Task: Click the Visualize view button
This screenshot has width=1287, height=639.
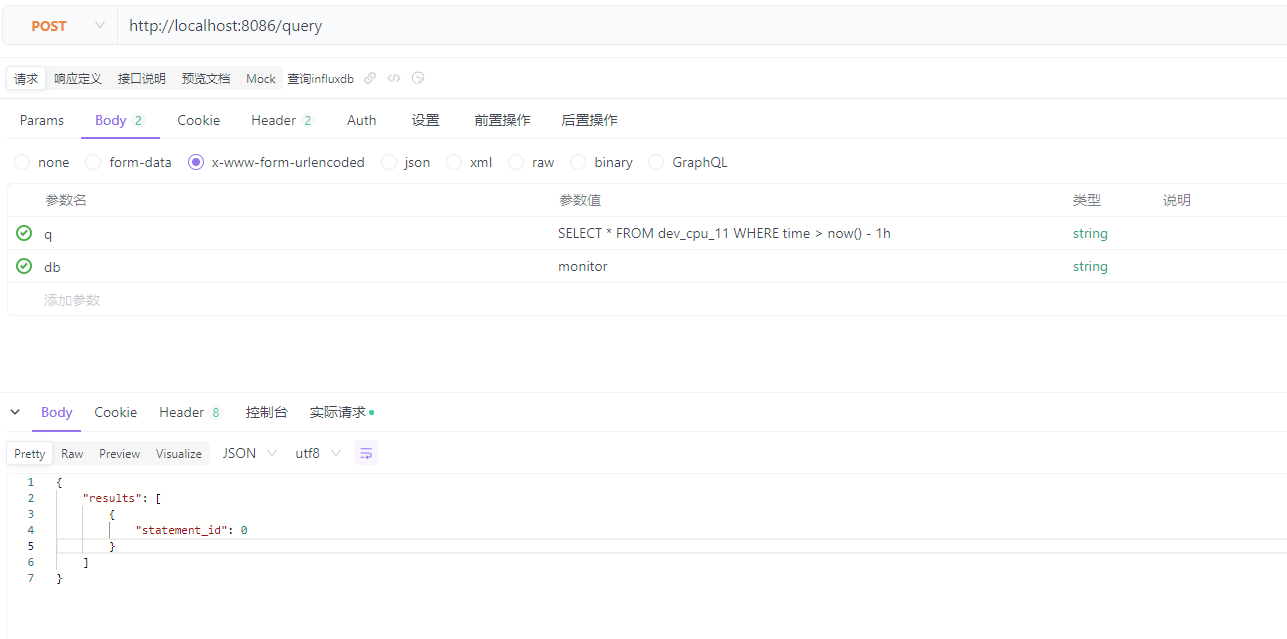Action: [x=178, y=452]
